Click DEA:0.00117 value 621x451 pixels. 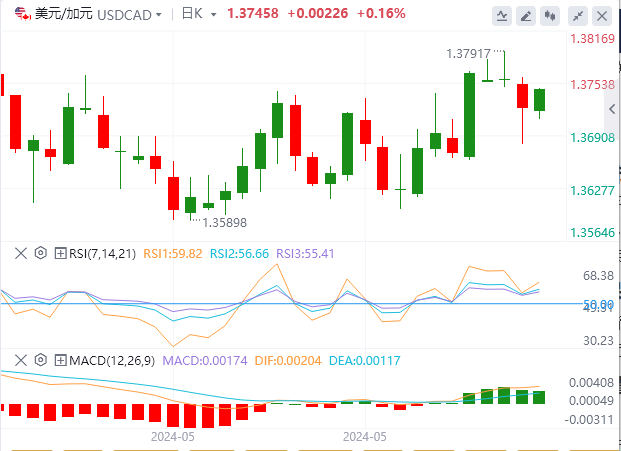point(365,361)
